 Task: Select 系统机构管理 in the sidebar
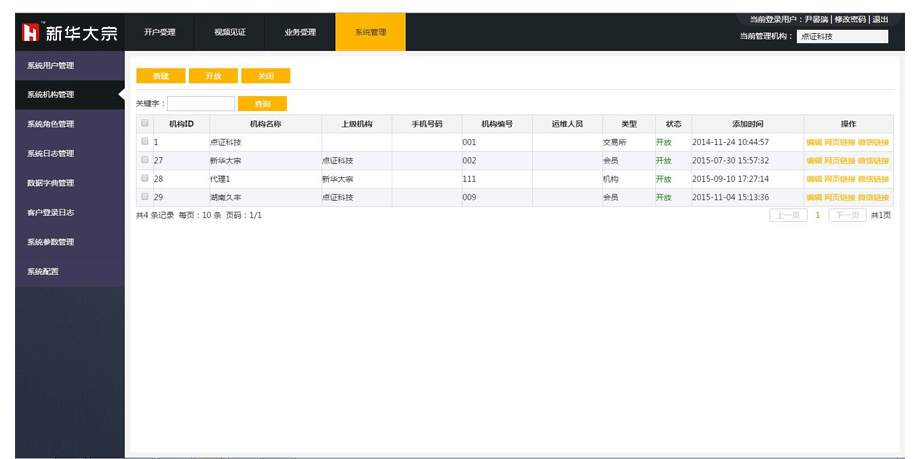(70, 94)
